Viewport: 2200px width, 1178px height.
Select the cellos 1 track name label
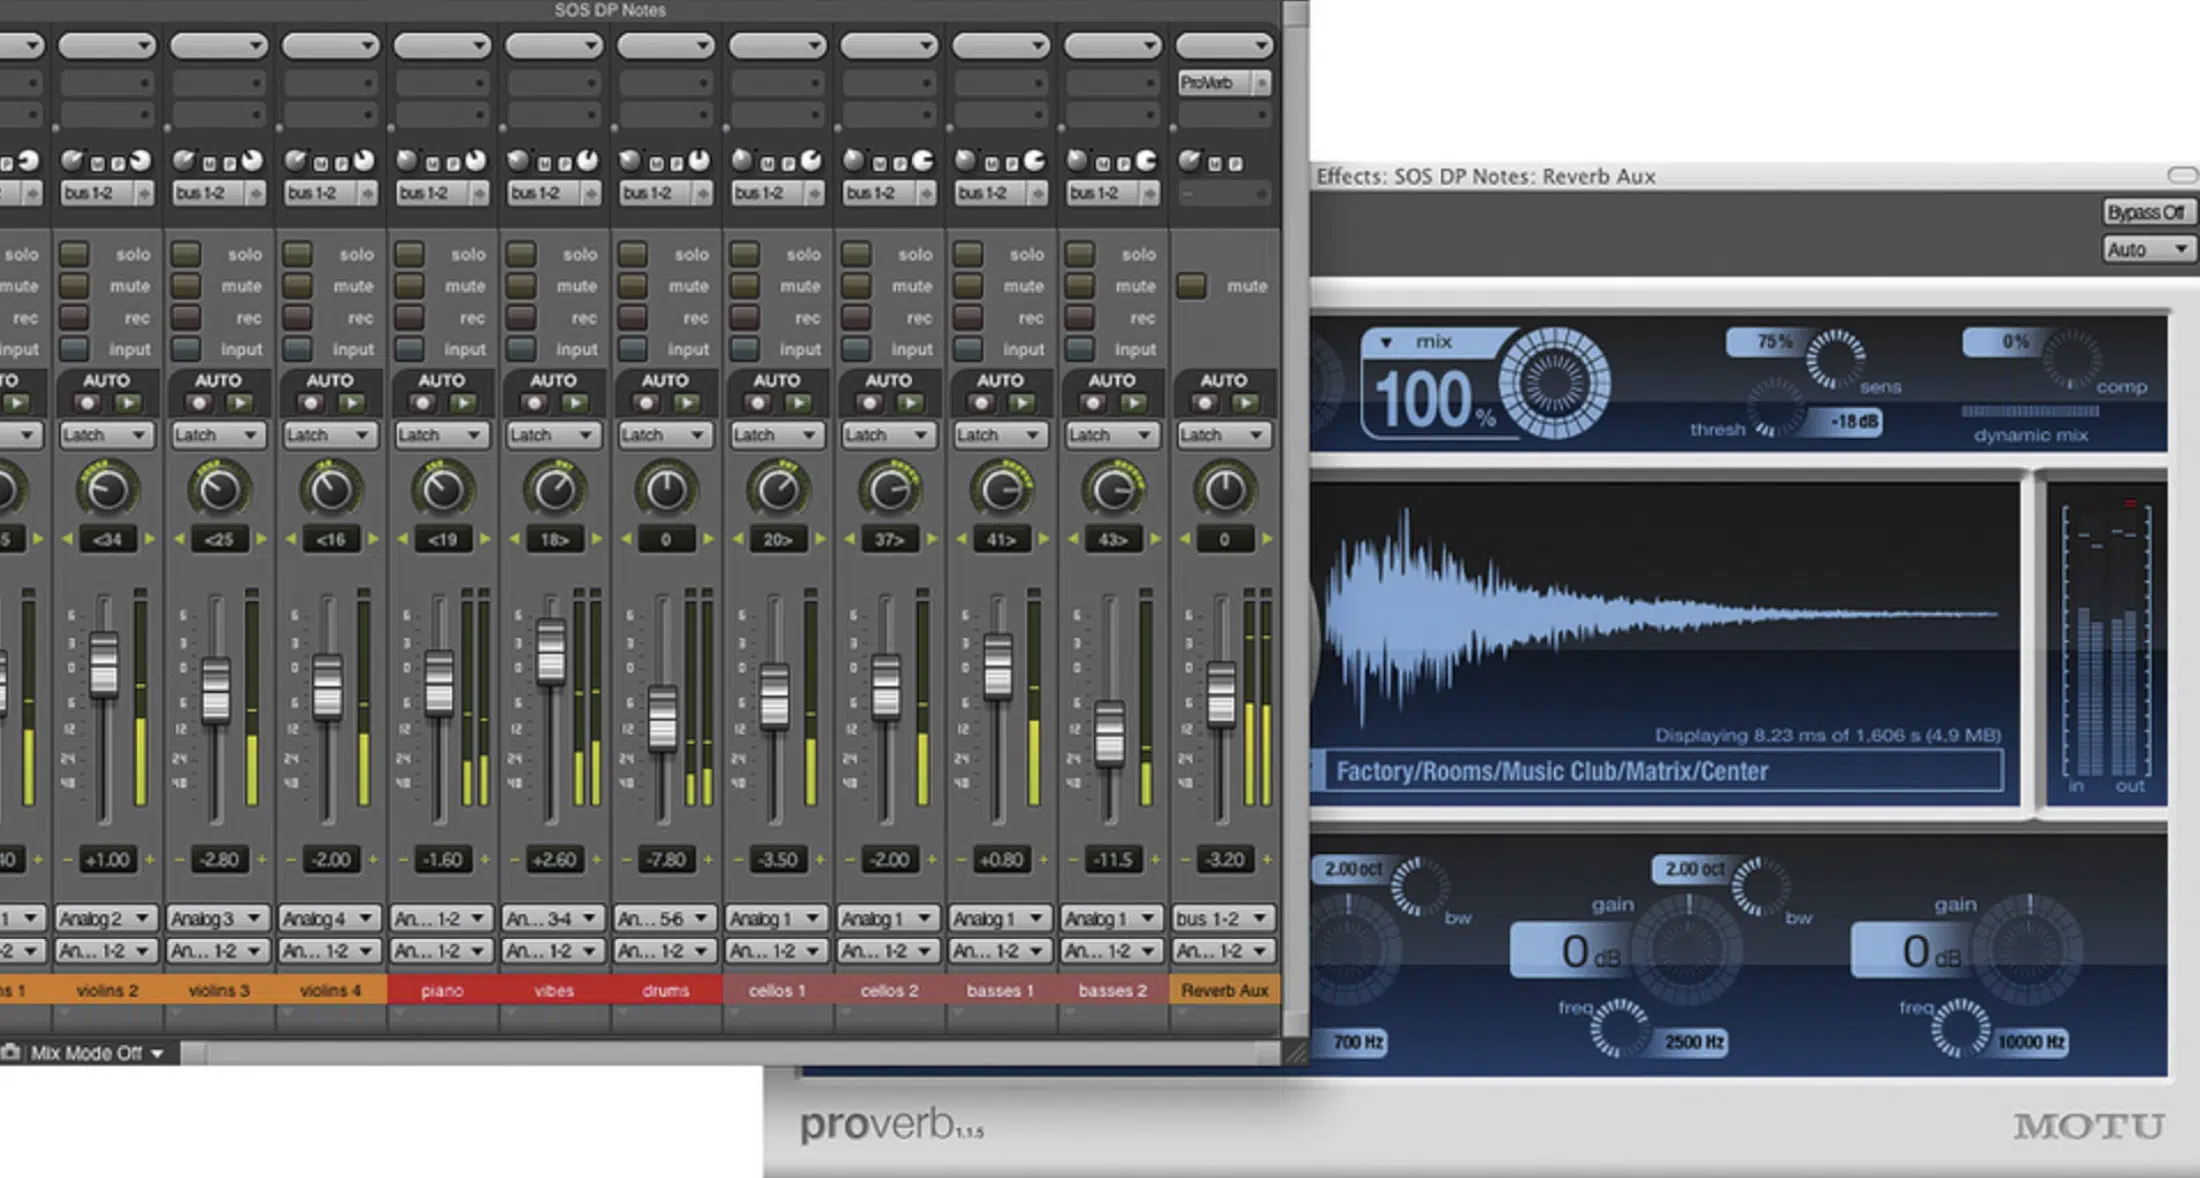click(x=777, y=990)
